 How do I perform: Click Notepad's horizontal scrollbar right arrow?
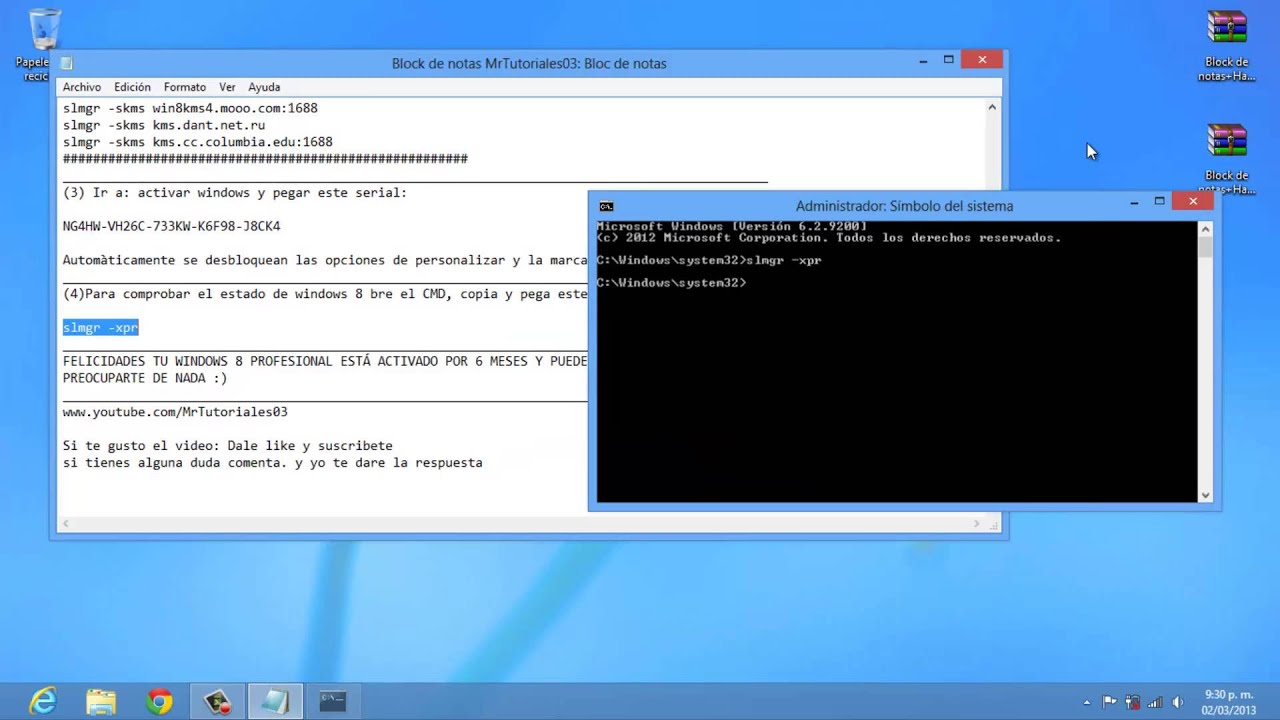977,523
